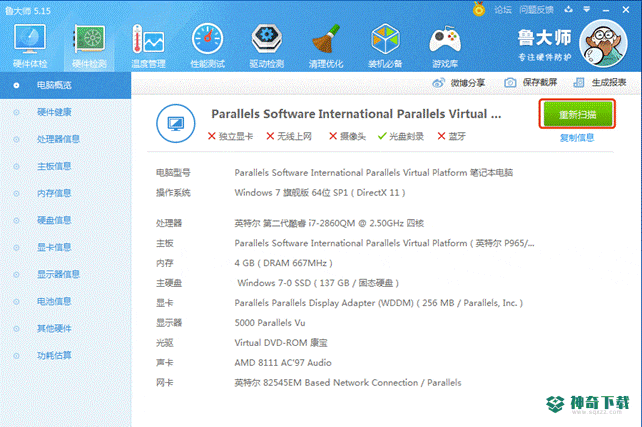Click the 蓝牙 status indicator
The height and width of the screenshot is (427, 642).
point(451,136)
